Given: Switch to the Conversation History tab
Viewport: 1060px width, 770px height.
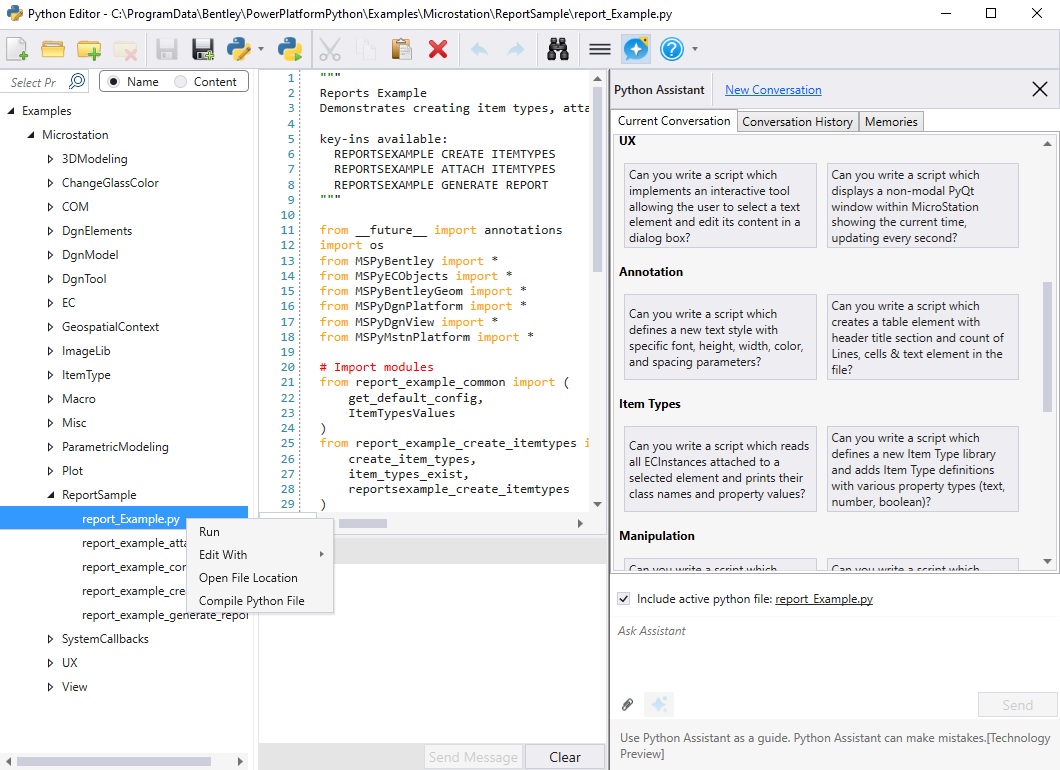Looking at the screenshot, I should coord(797,122).
